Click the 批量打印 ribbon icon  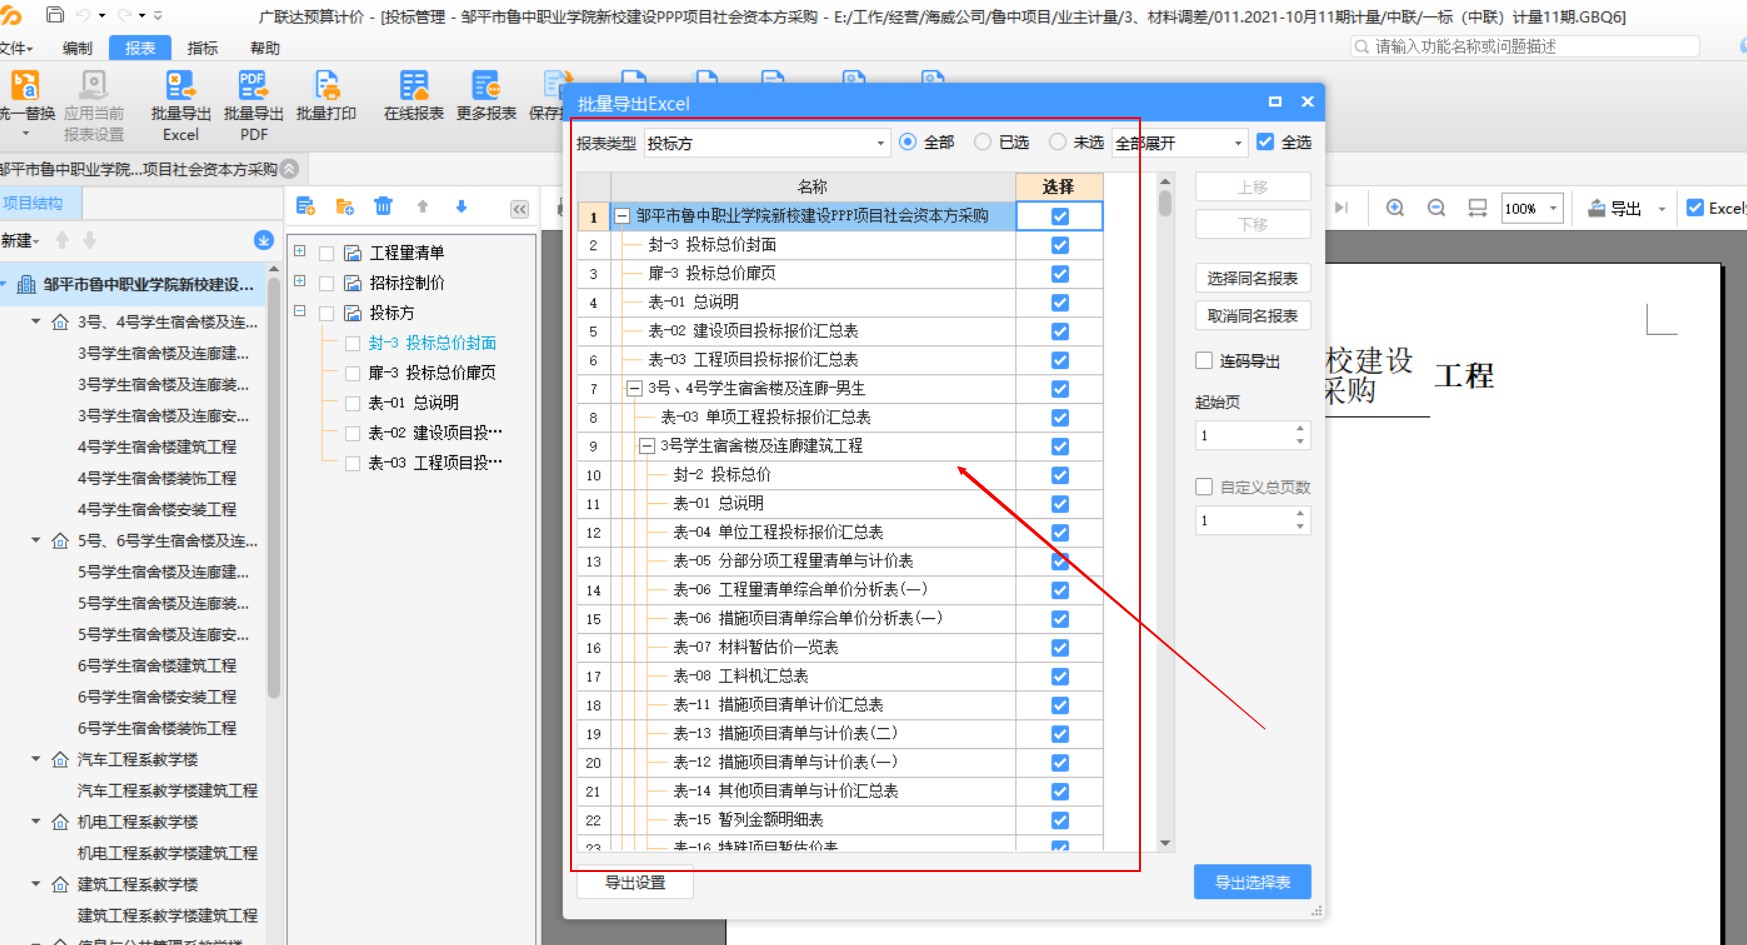point(326,86)
